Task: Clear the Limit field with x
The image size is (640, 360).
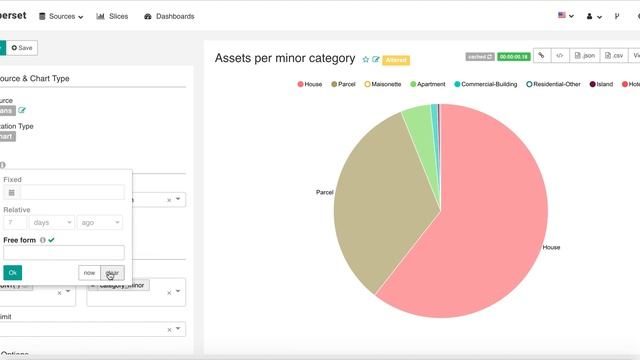Action: pyautogui.click(x=169, y=330)
